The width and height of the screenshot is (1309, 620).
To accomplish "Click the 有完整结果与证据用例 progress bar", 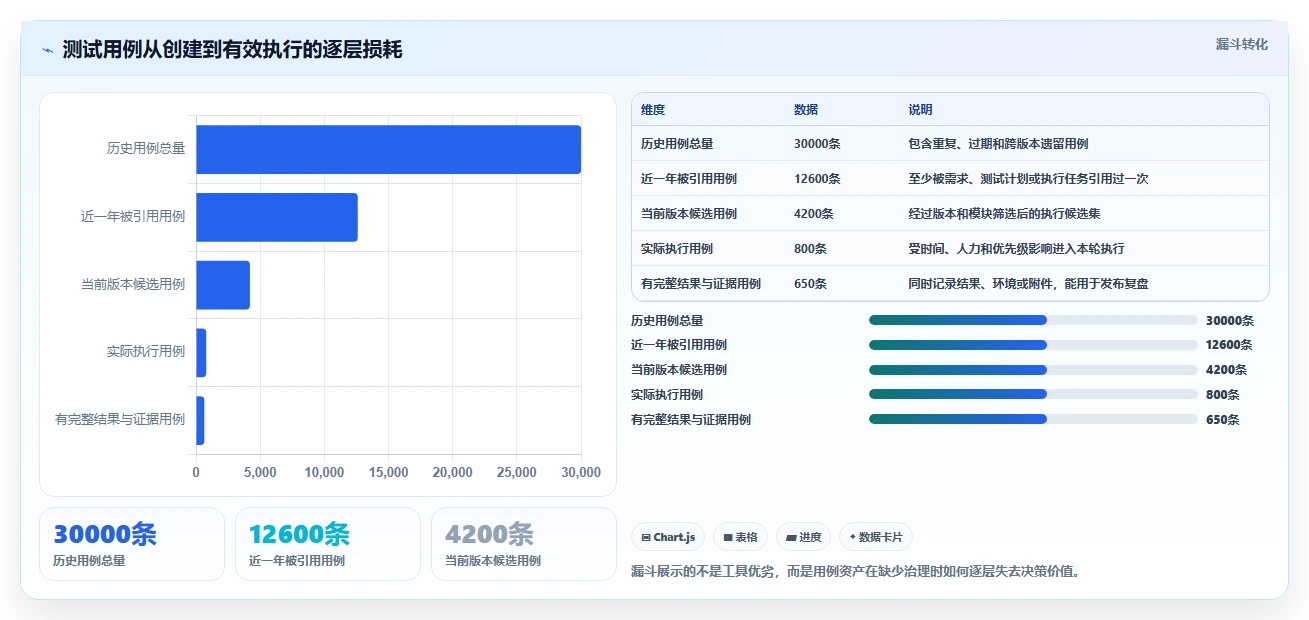I will point(1033,419).
